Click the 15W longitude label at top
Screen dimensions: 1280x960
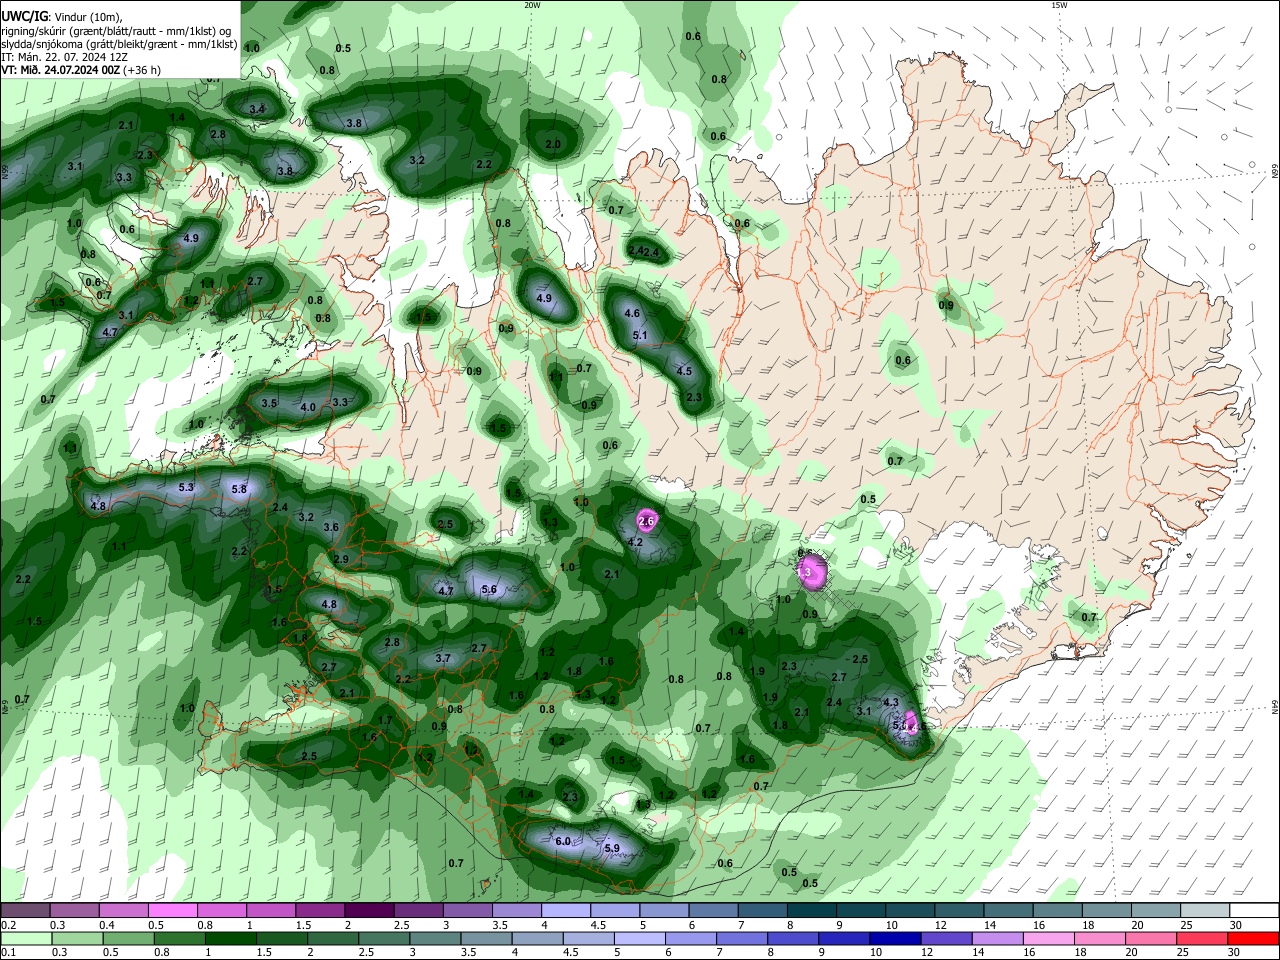(1058, 5)
